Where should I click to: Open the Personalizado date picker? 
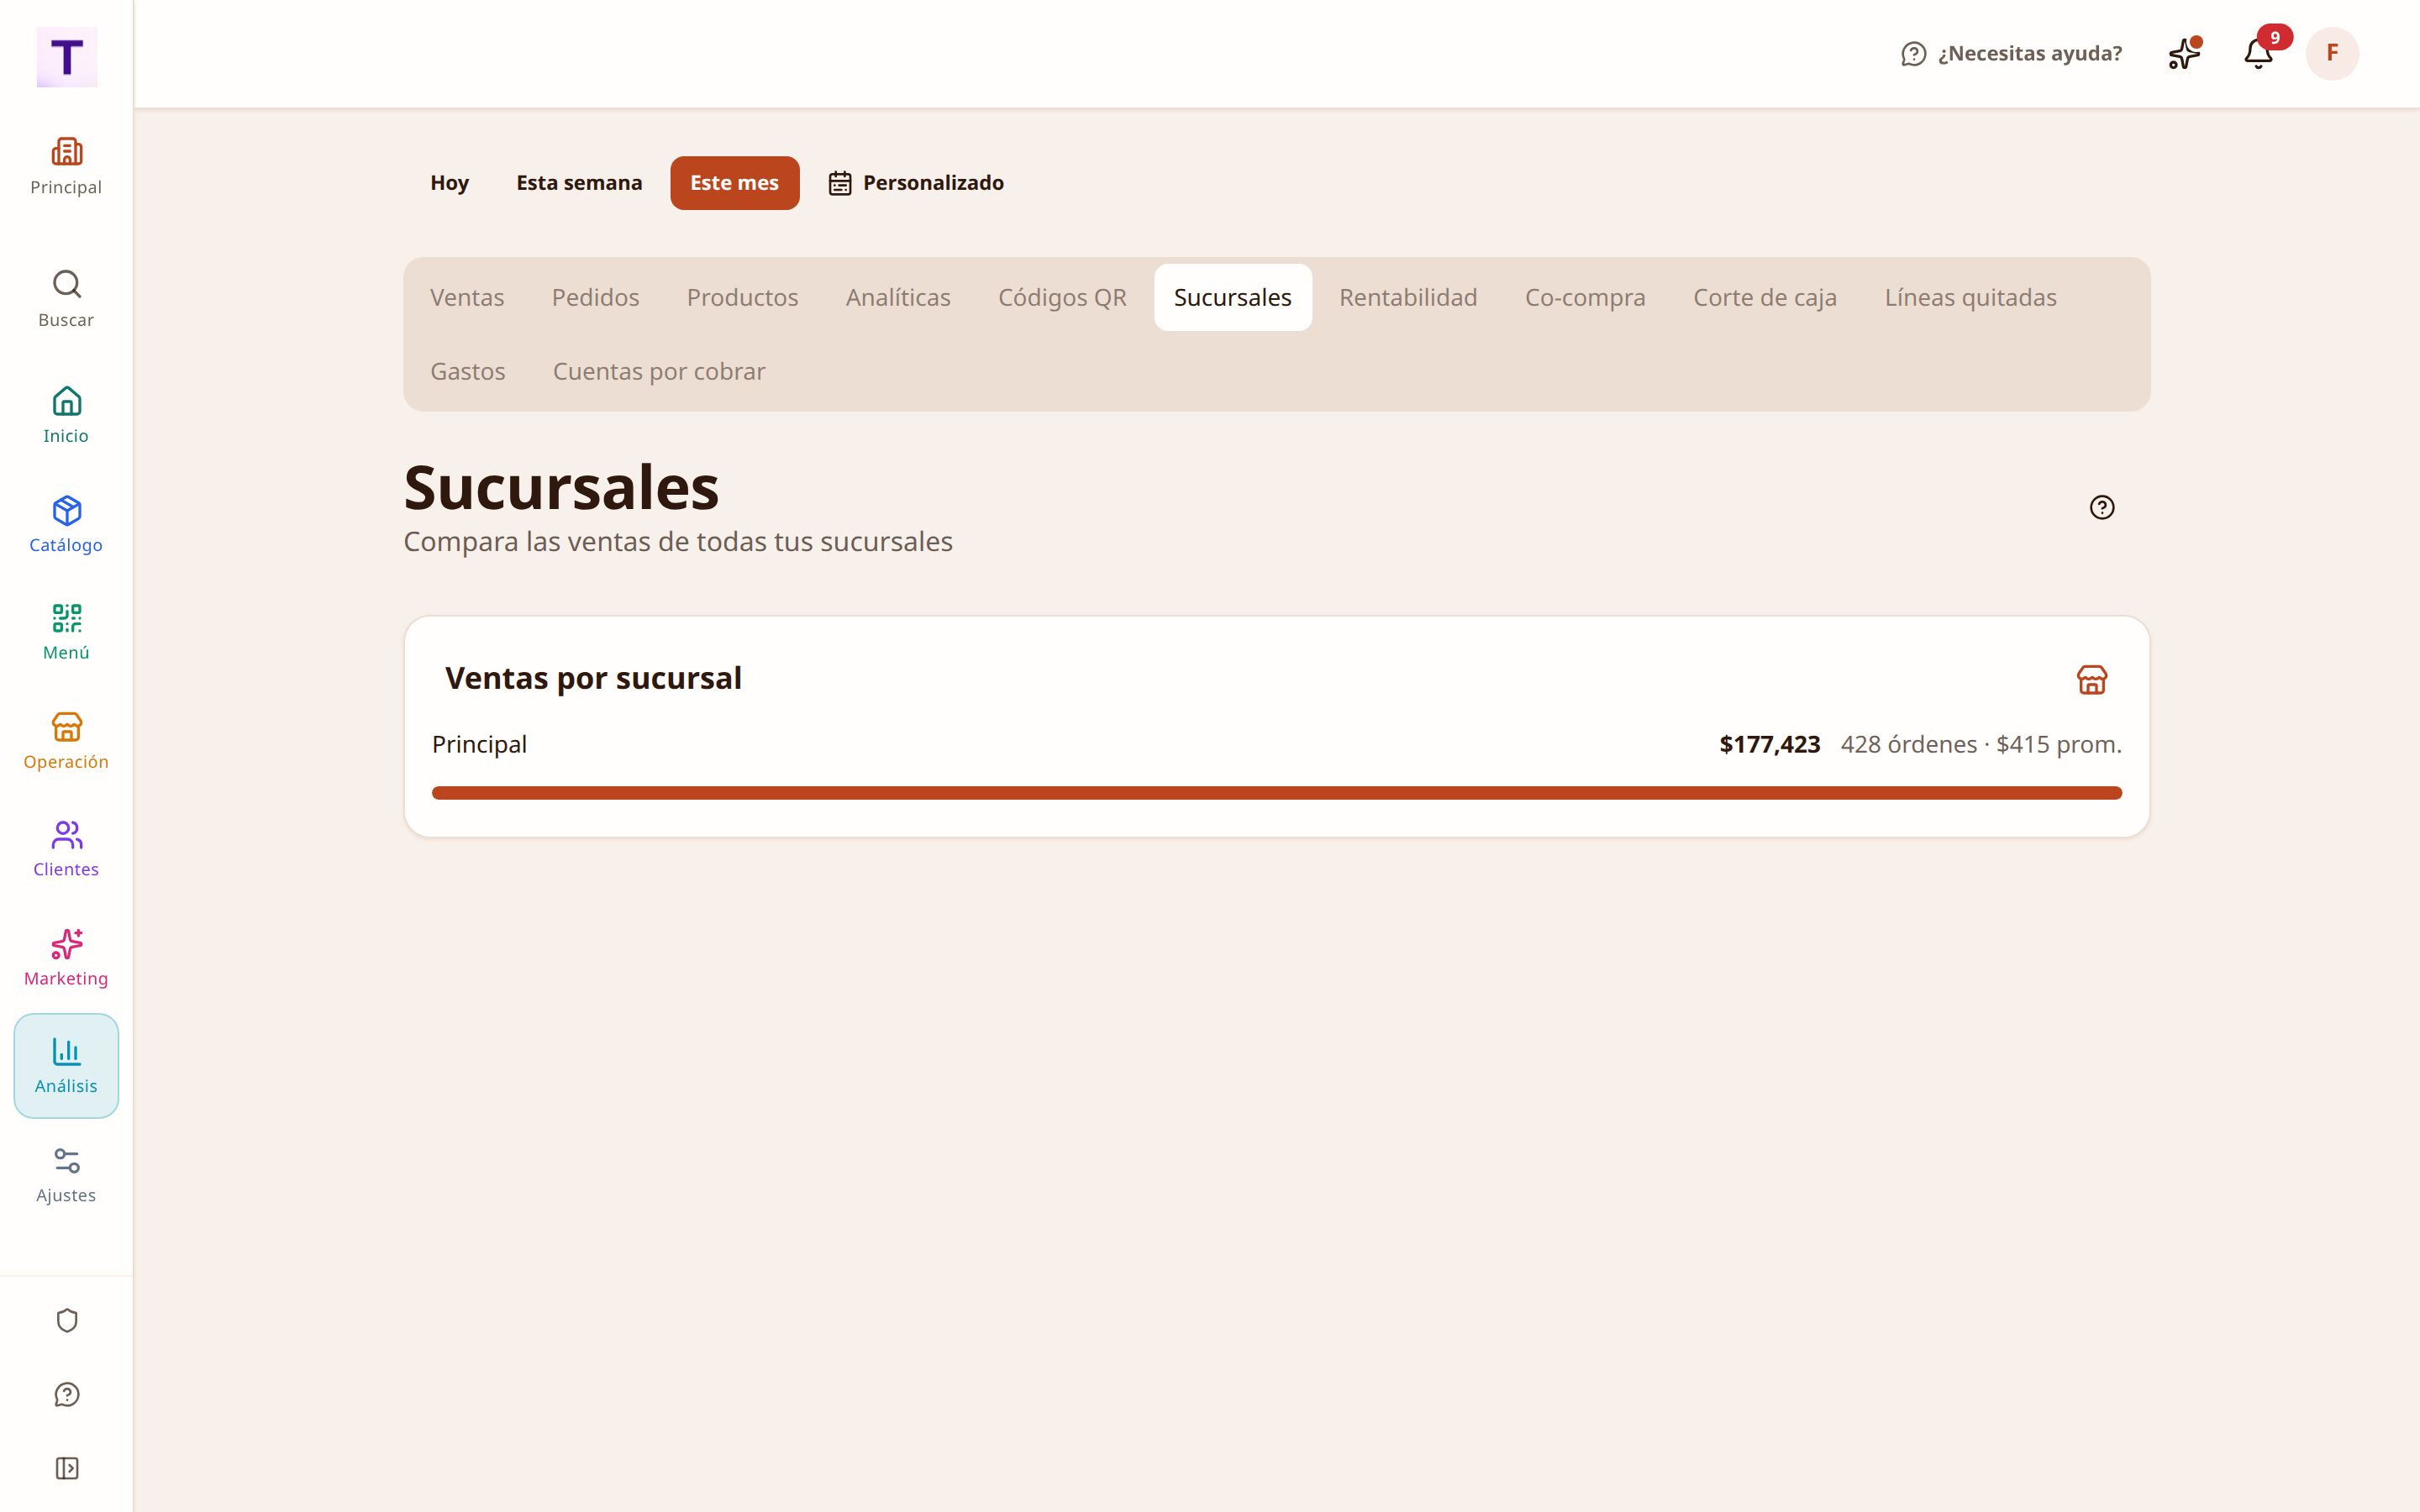point(916,183)
